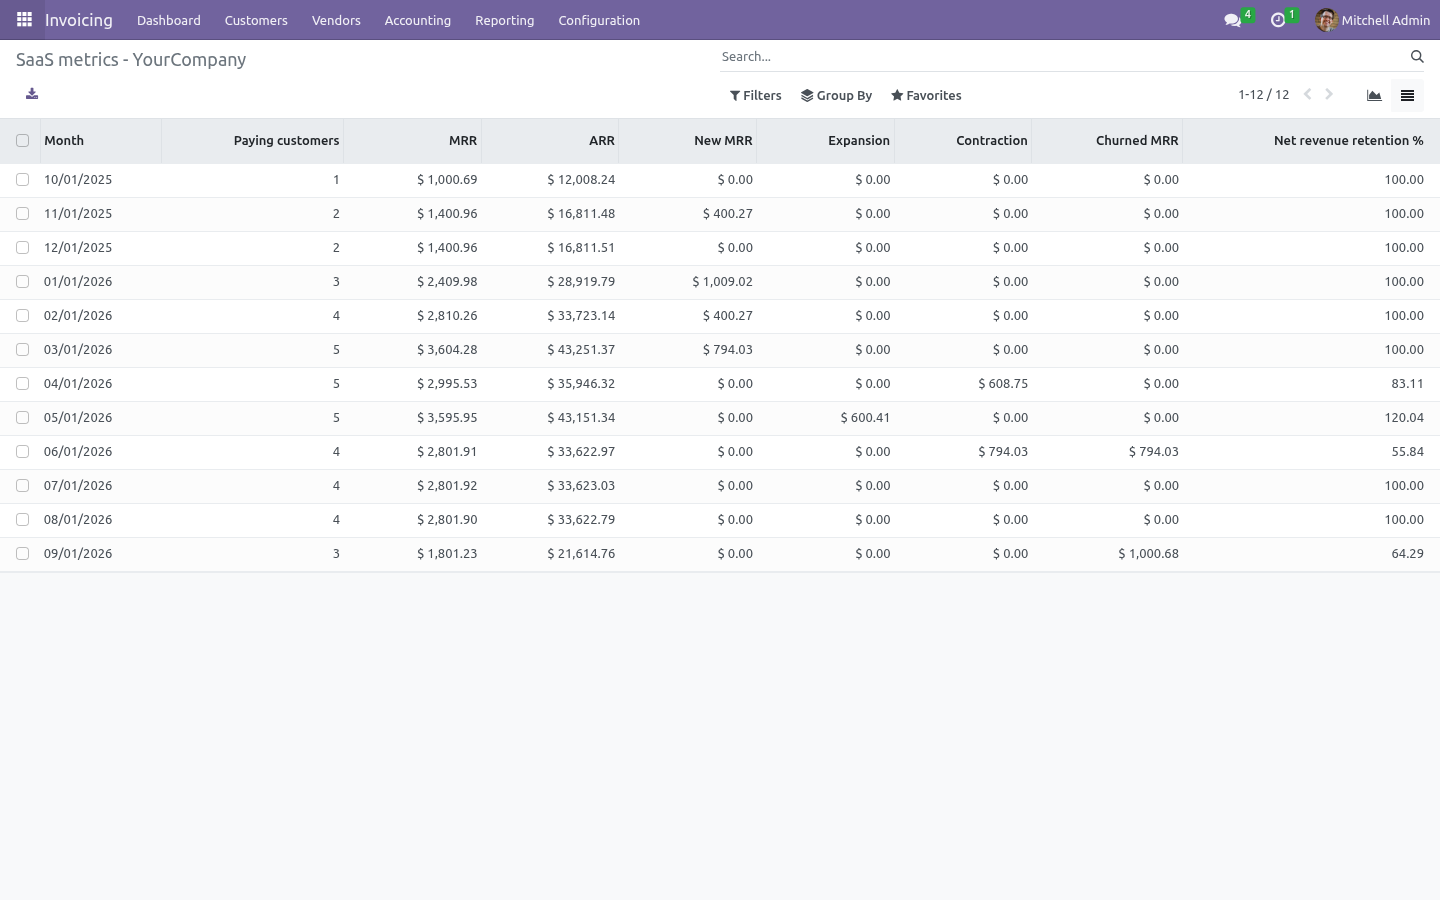1440x900 pixels.
Task: Click Contraction value $ 608.75
Action: pos(1003,384)
